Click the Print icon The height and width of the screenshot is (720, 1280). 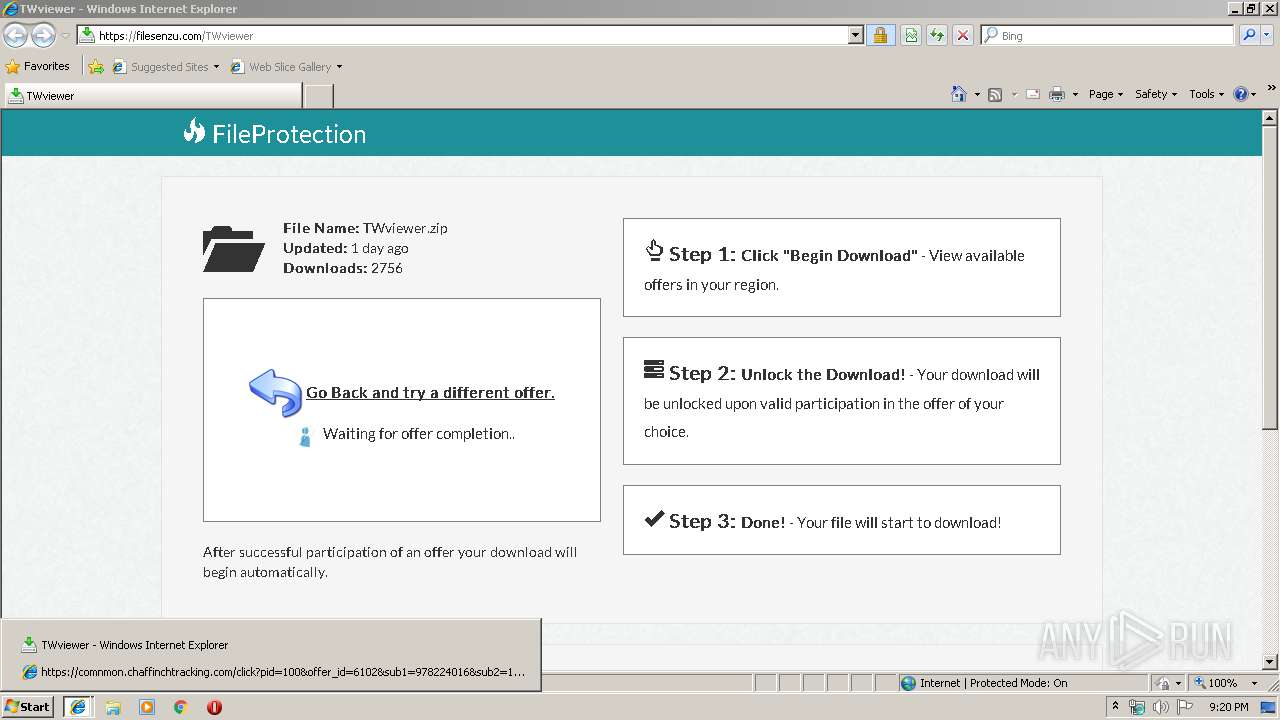pos(1057,94)
